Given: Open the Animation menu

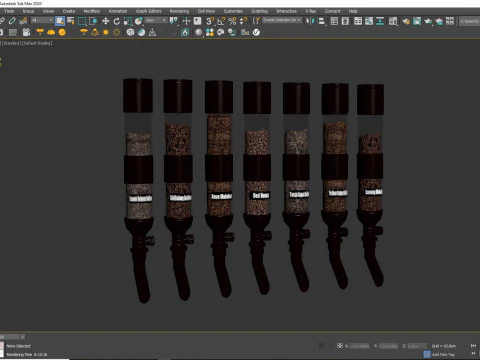Looking at the screenshot, I should click(118, 11).
